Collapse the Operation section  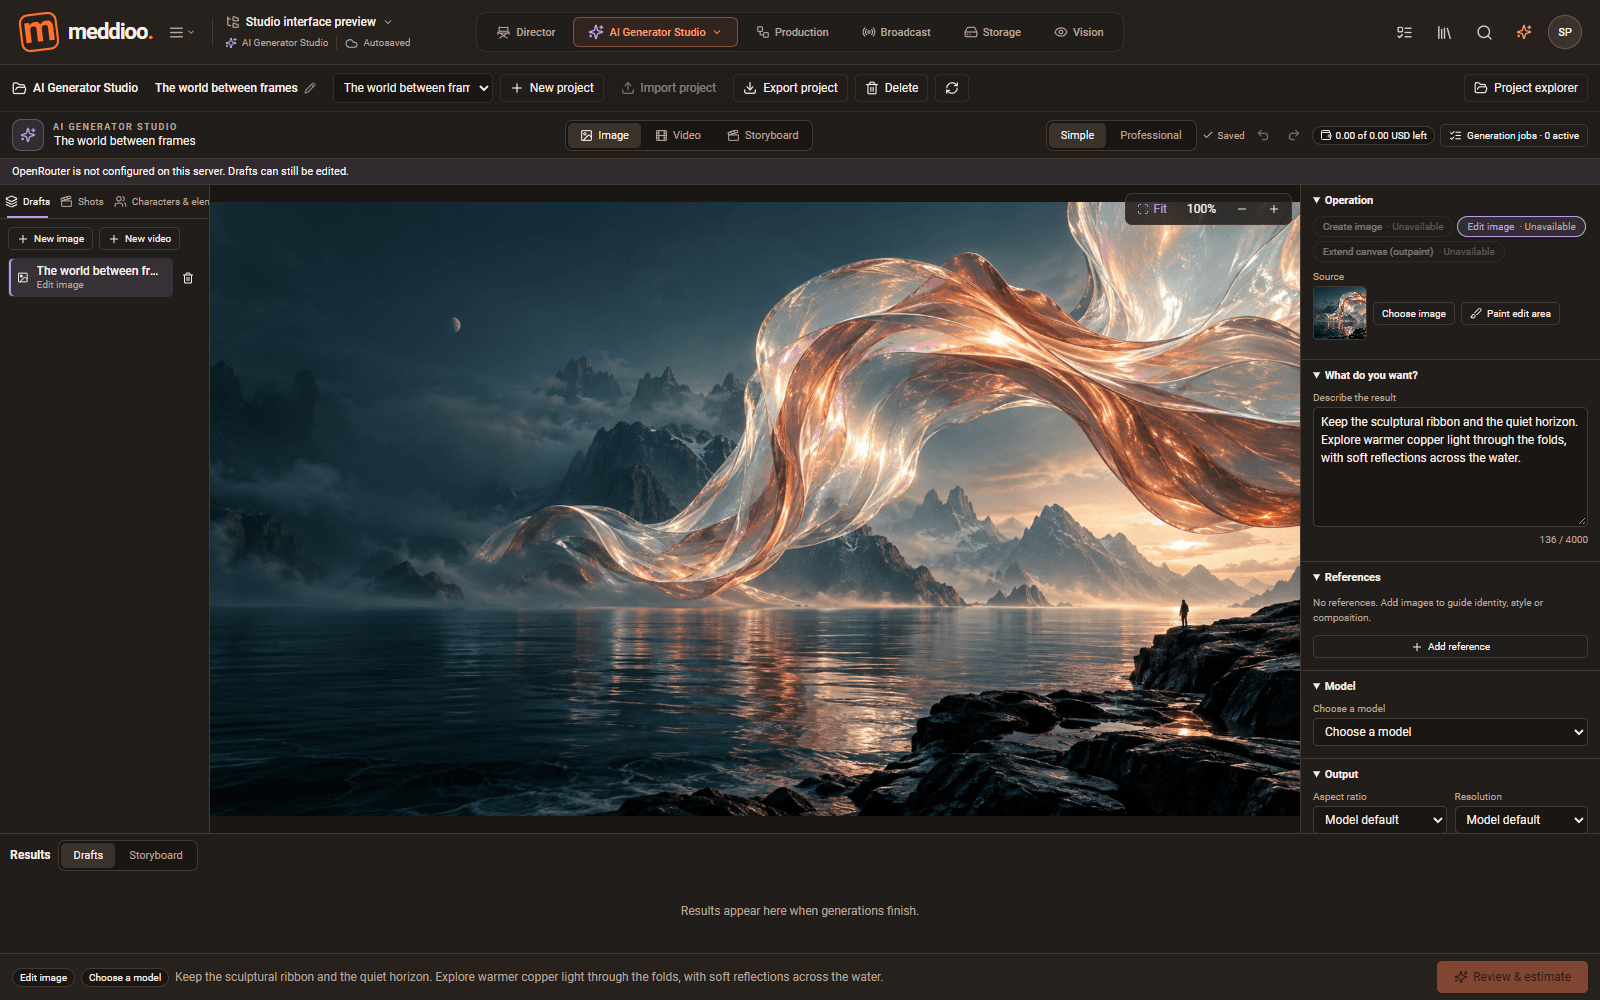coord(1343,200)
